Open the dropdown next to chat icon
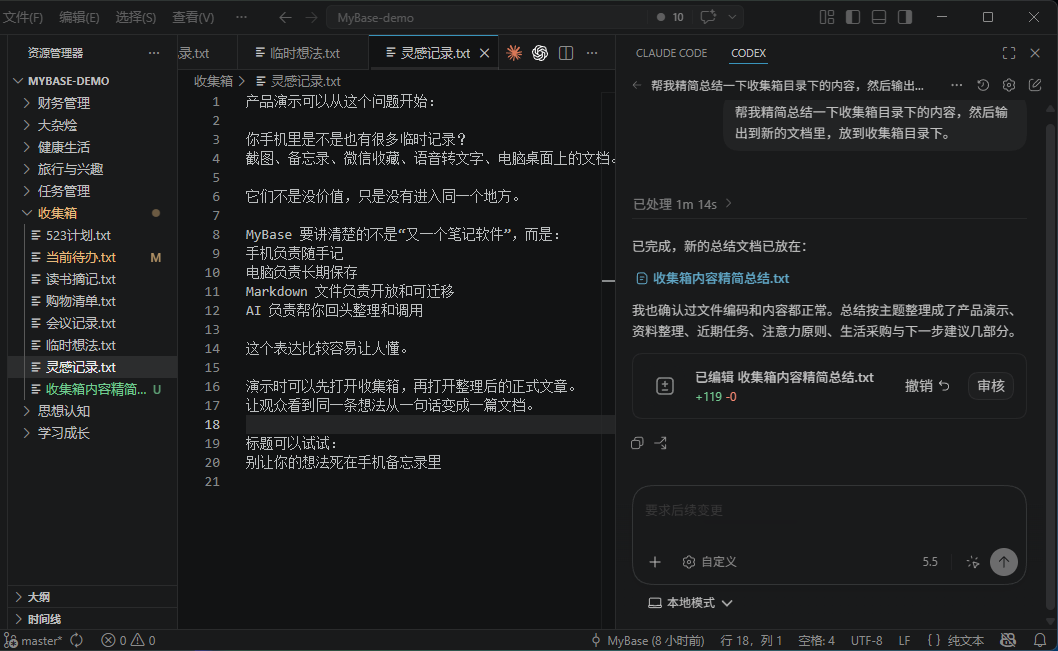Viewport: 1058px width, 651px height. (732, 17)
